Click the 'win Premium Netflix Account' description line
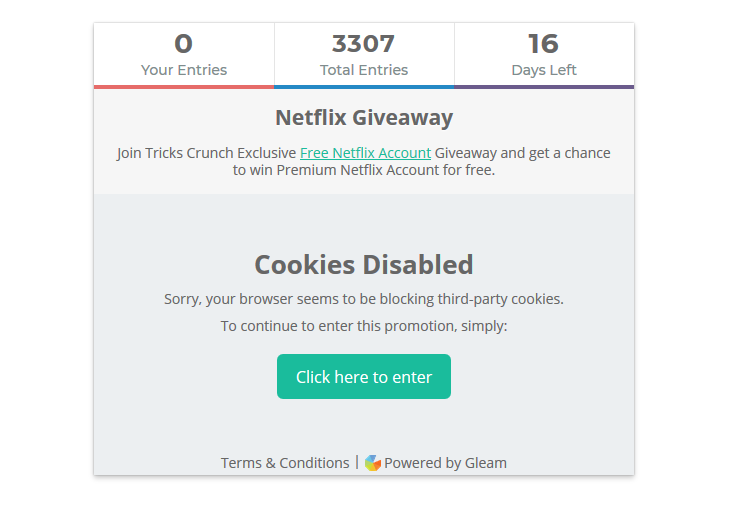Viewport: 735px width, 506px height. (x=364, y=170)
